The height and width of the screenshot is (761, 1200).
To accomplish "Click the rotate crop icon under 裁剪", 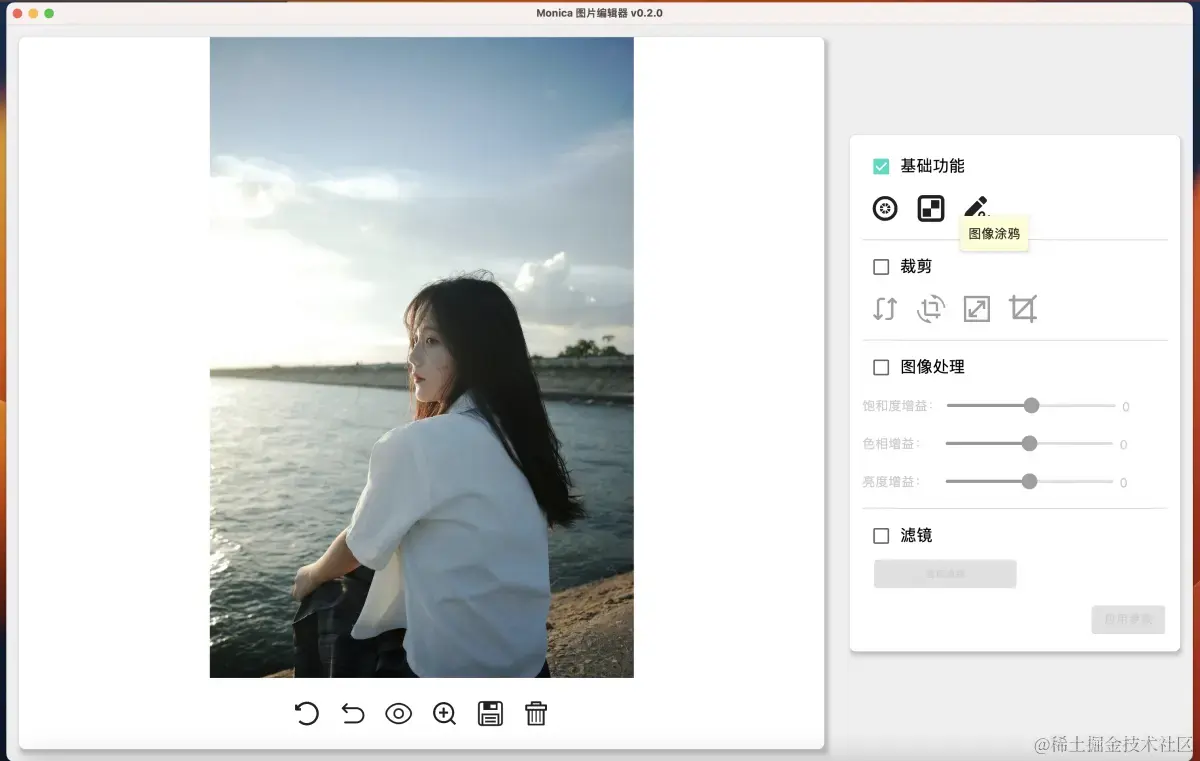I will point(931,309).
